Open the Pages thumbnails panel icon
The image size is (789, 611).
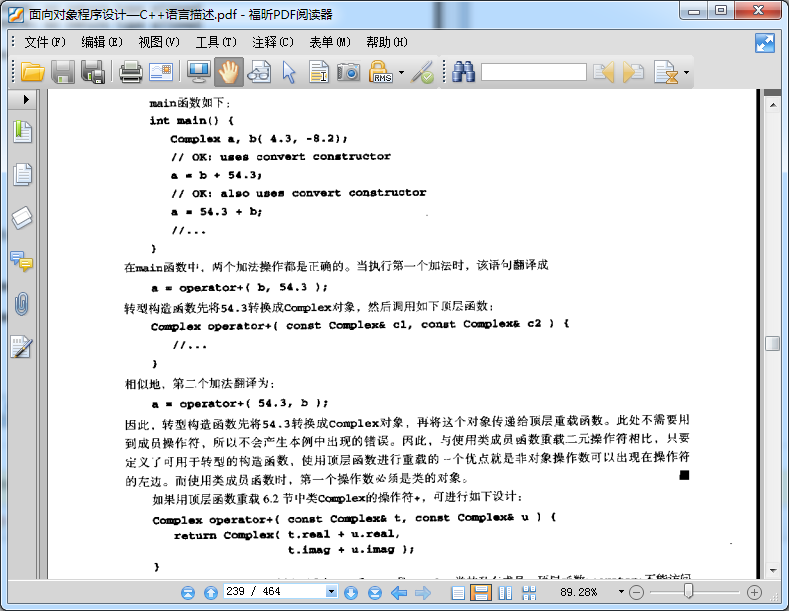coord(22,174)
